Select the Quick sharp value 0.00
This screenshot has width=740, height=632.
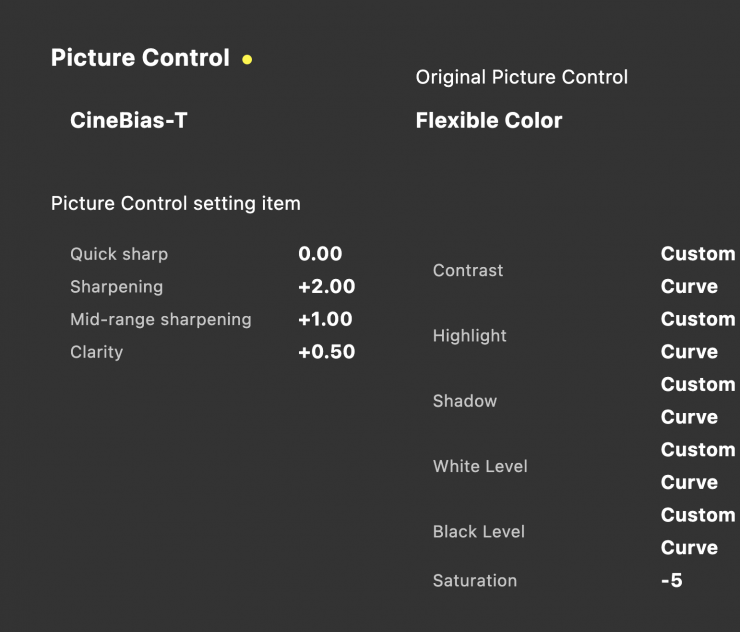[320, 254]
